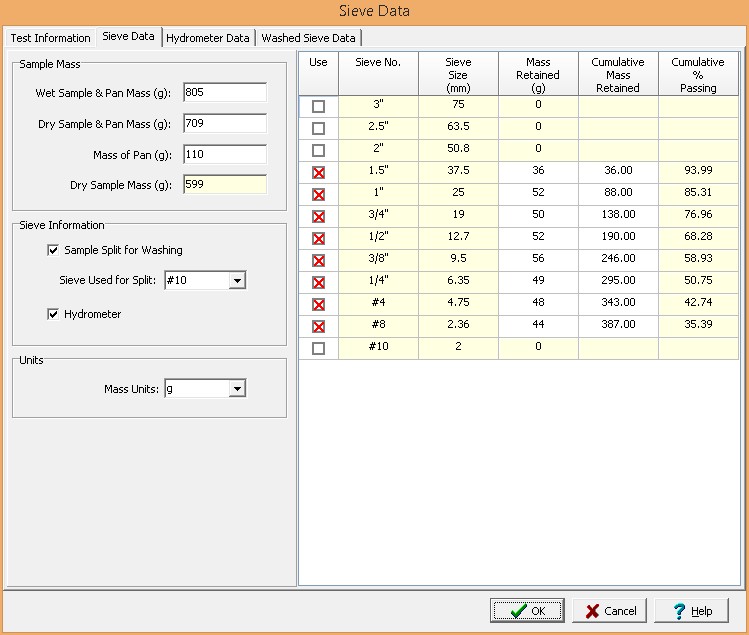Viewport: 749px width, 635px height.
Task: Open the Sieve Used for Split dropdown
Action: pyautogui.click(x=237, y=281)
